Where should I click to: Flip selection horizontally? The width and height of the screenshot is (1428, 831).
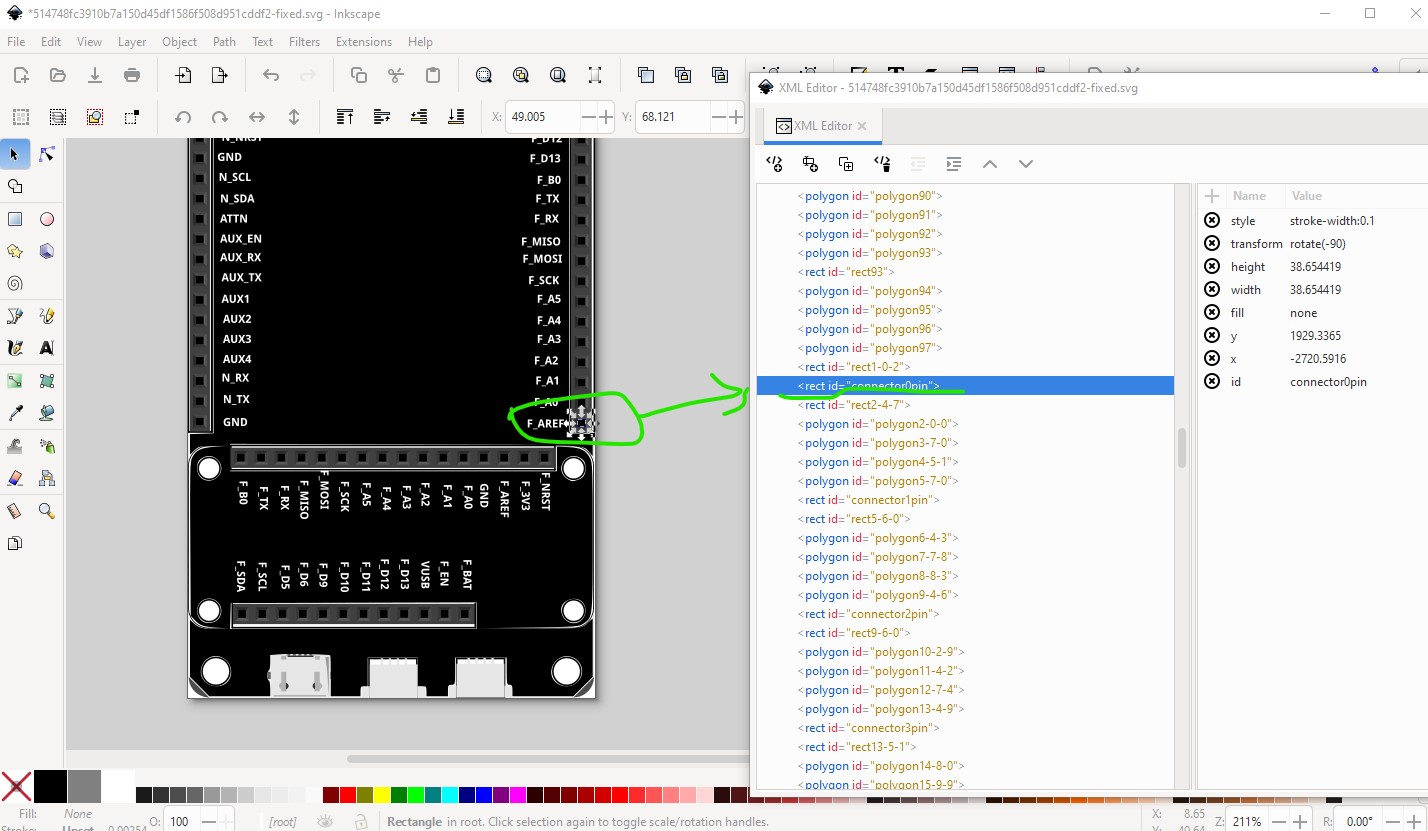(x=257, y=117)
